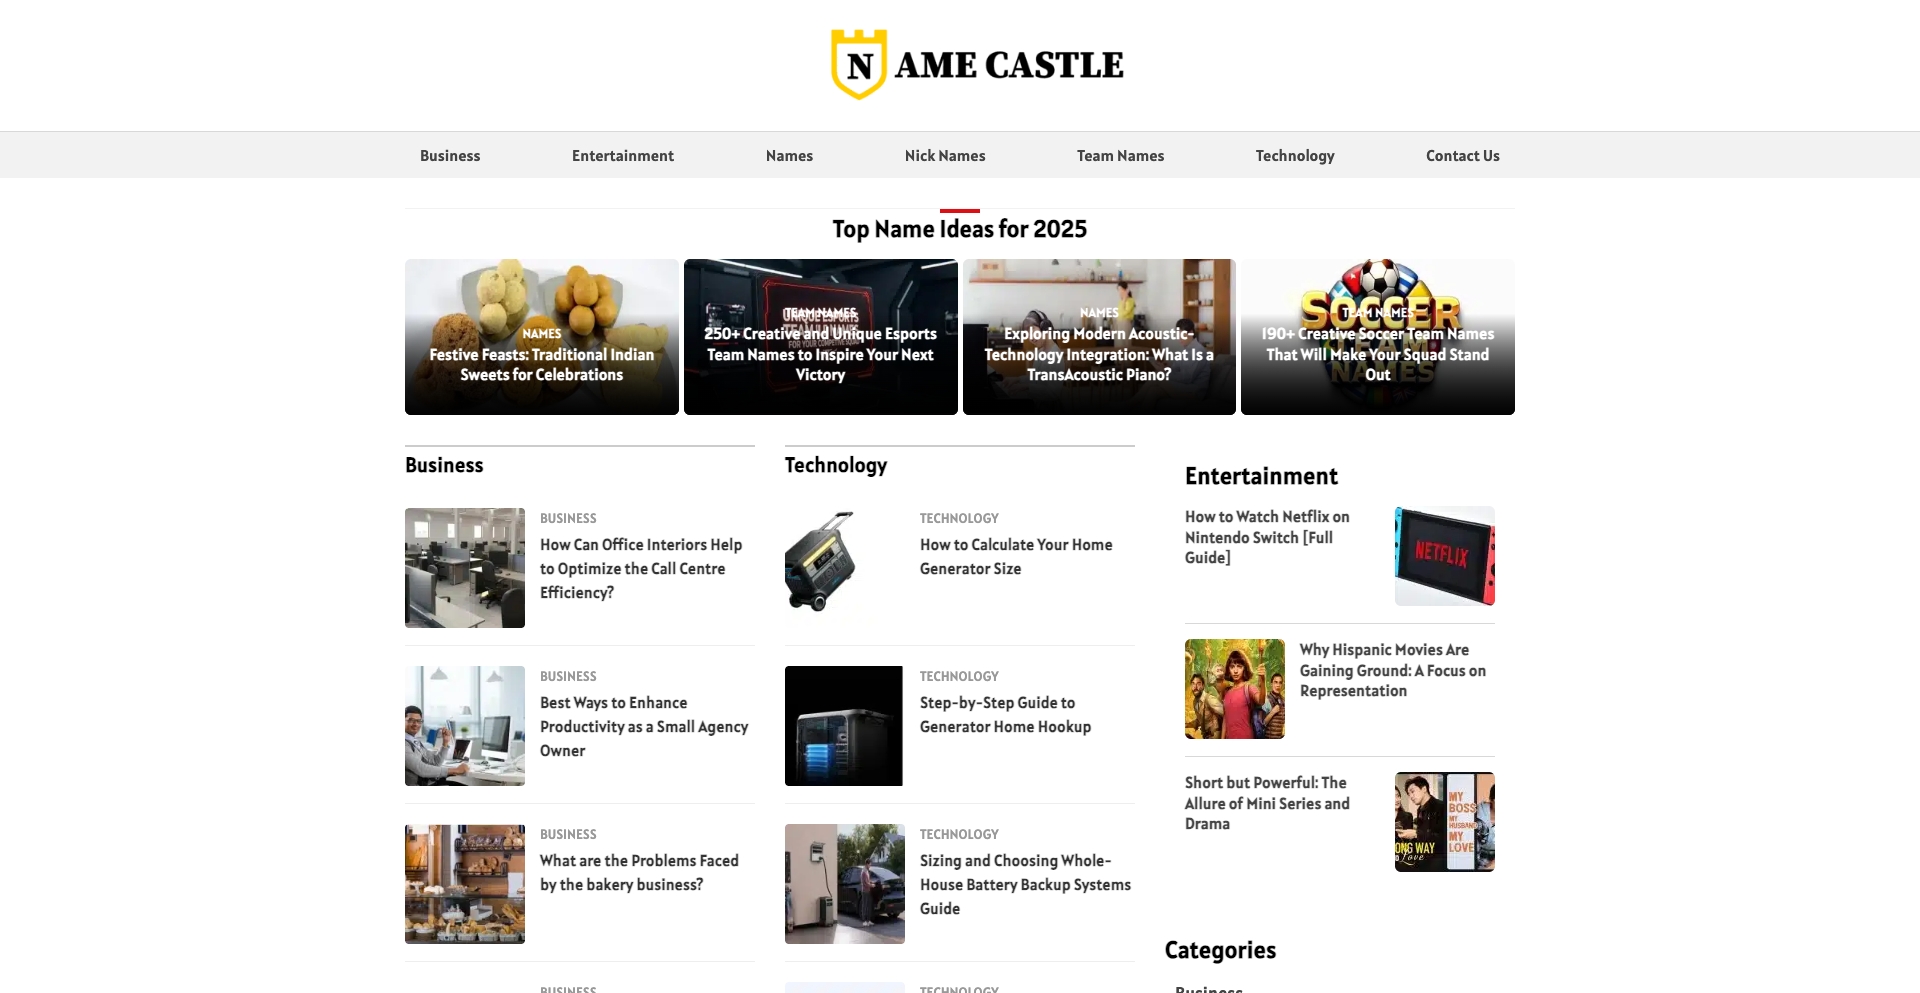Navigate to the Contact Us page

tap(1462, 155)
